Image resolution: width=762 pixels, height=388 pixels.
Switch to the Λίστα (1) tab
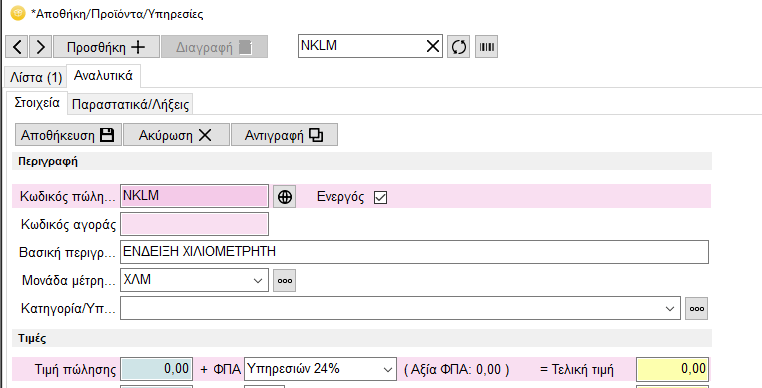(x=35, y=77)
